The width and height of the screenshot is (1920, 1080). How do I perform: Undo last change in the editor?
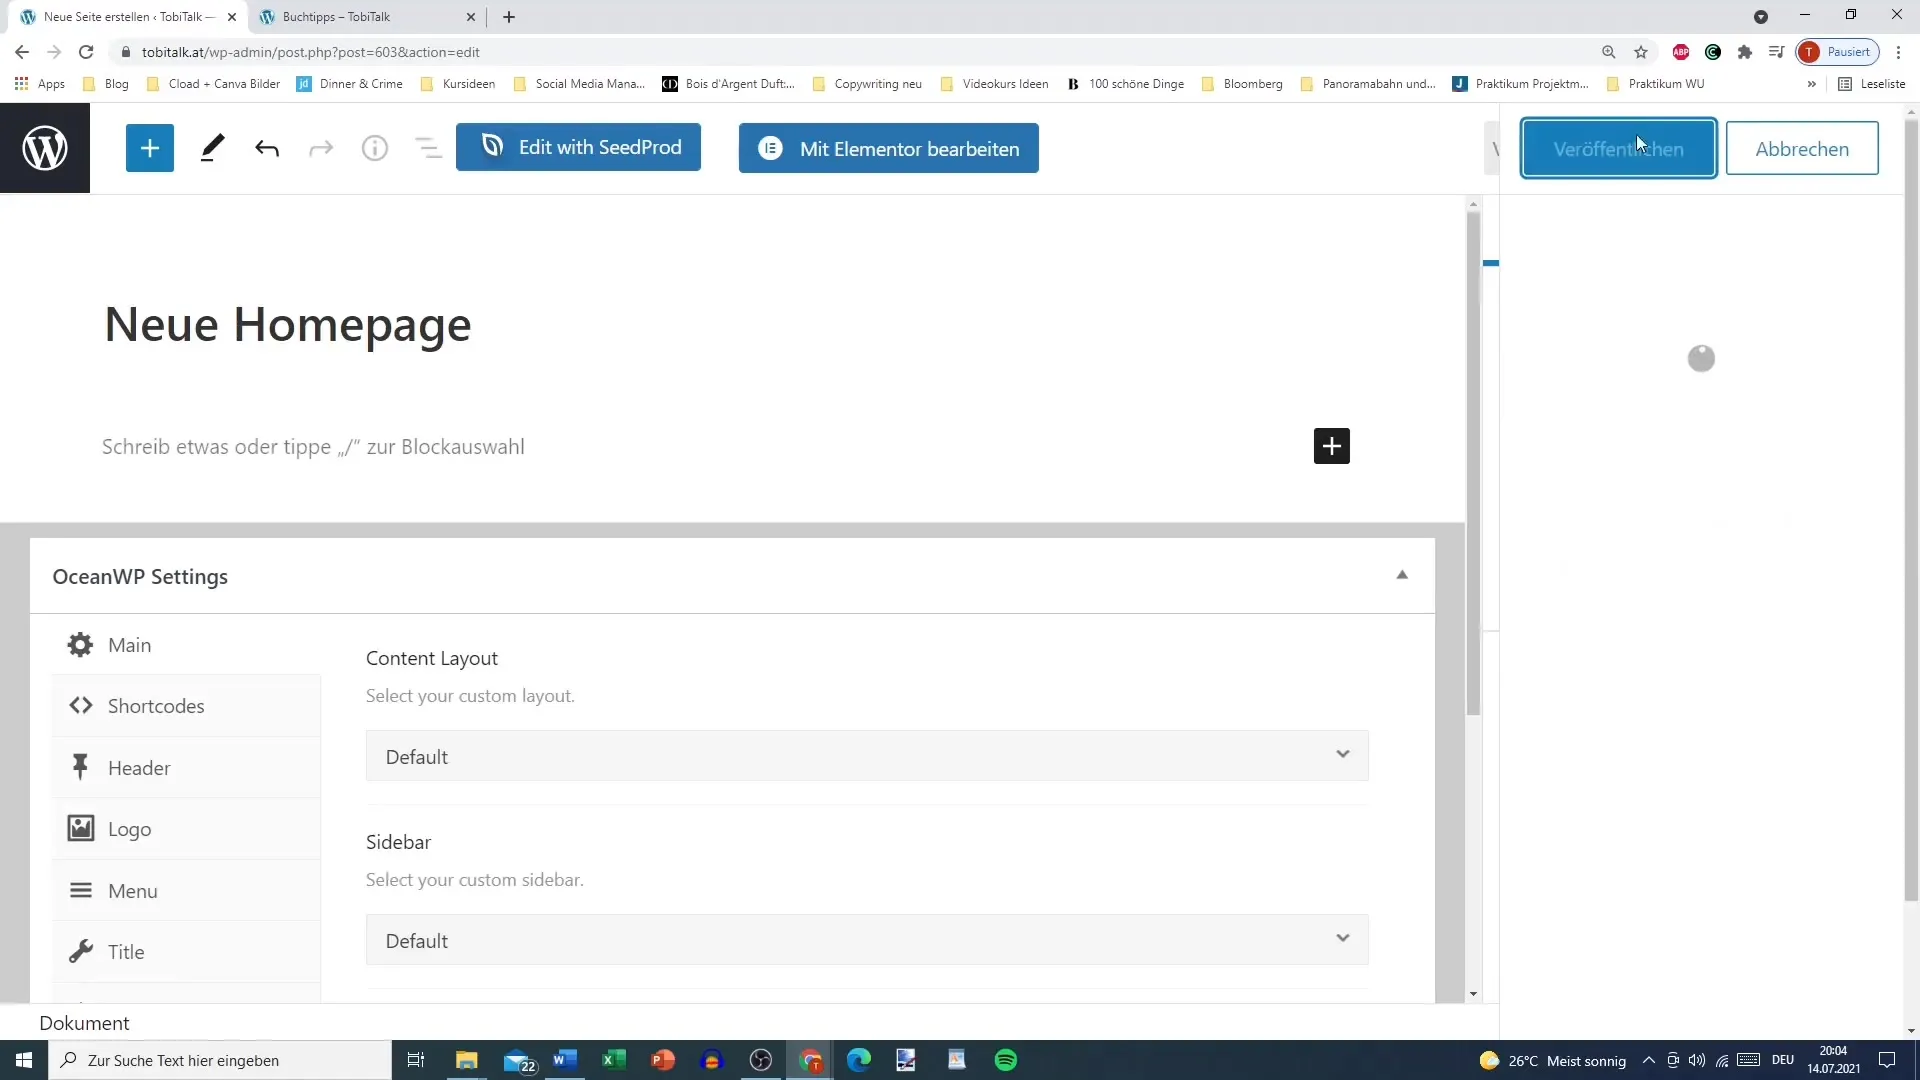tap(266, 148)
